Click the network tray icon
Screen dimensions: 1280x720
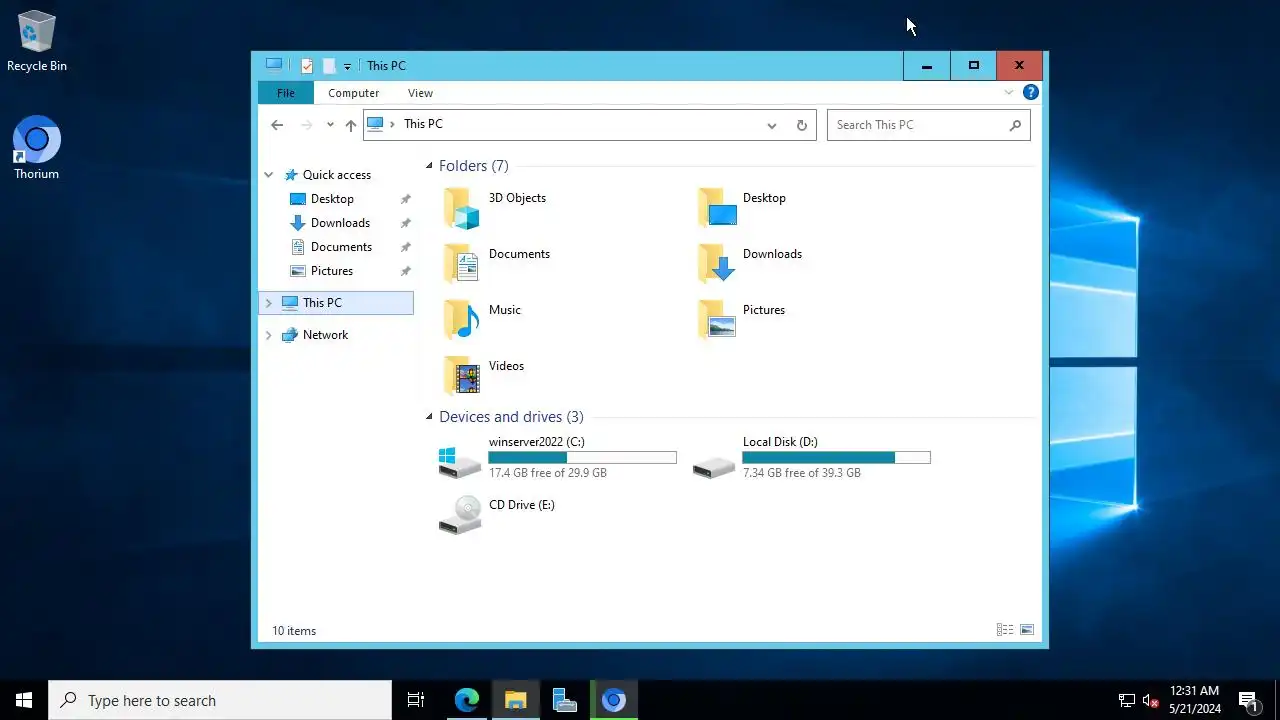pos(1126,700)
